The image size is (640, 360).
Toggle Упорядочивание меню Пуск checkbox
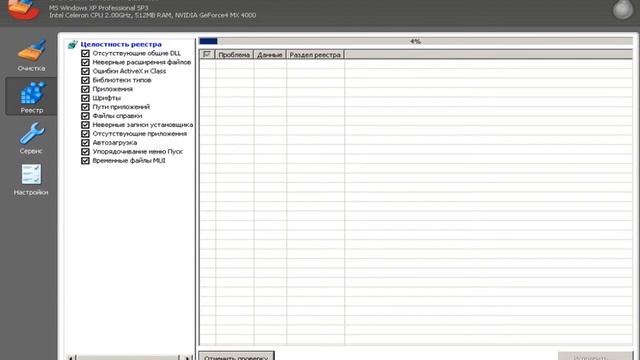85,152
